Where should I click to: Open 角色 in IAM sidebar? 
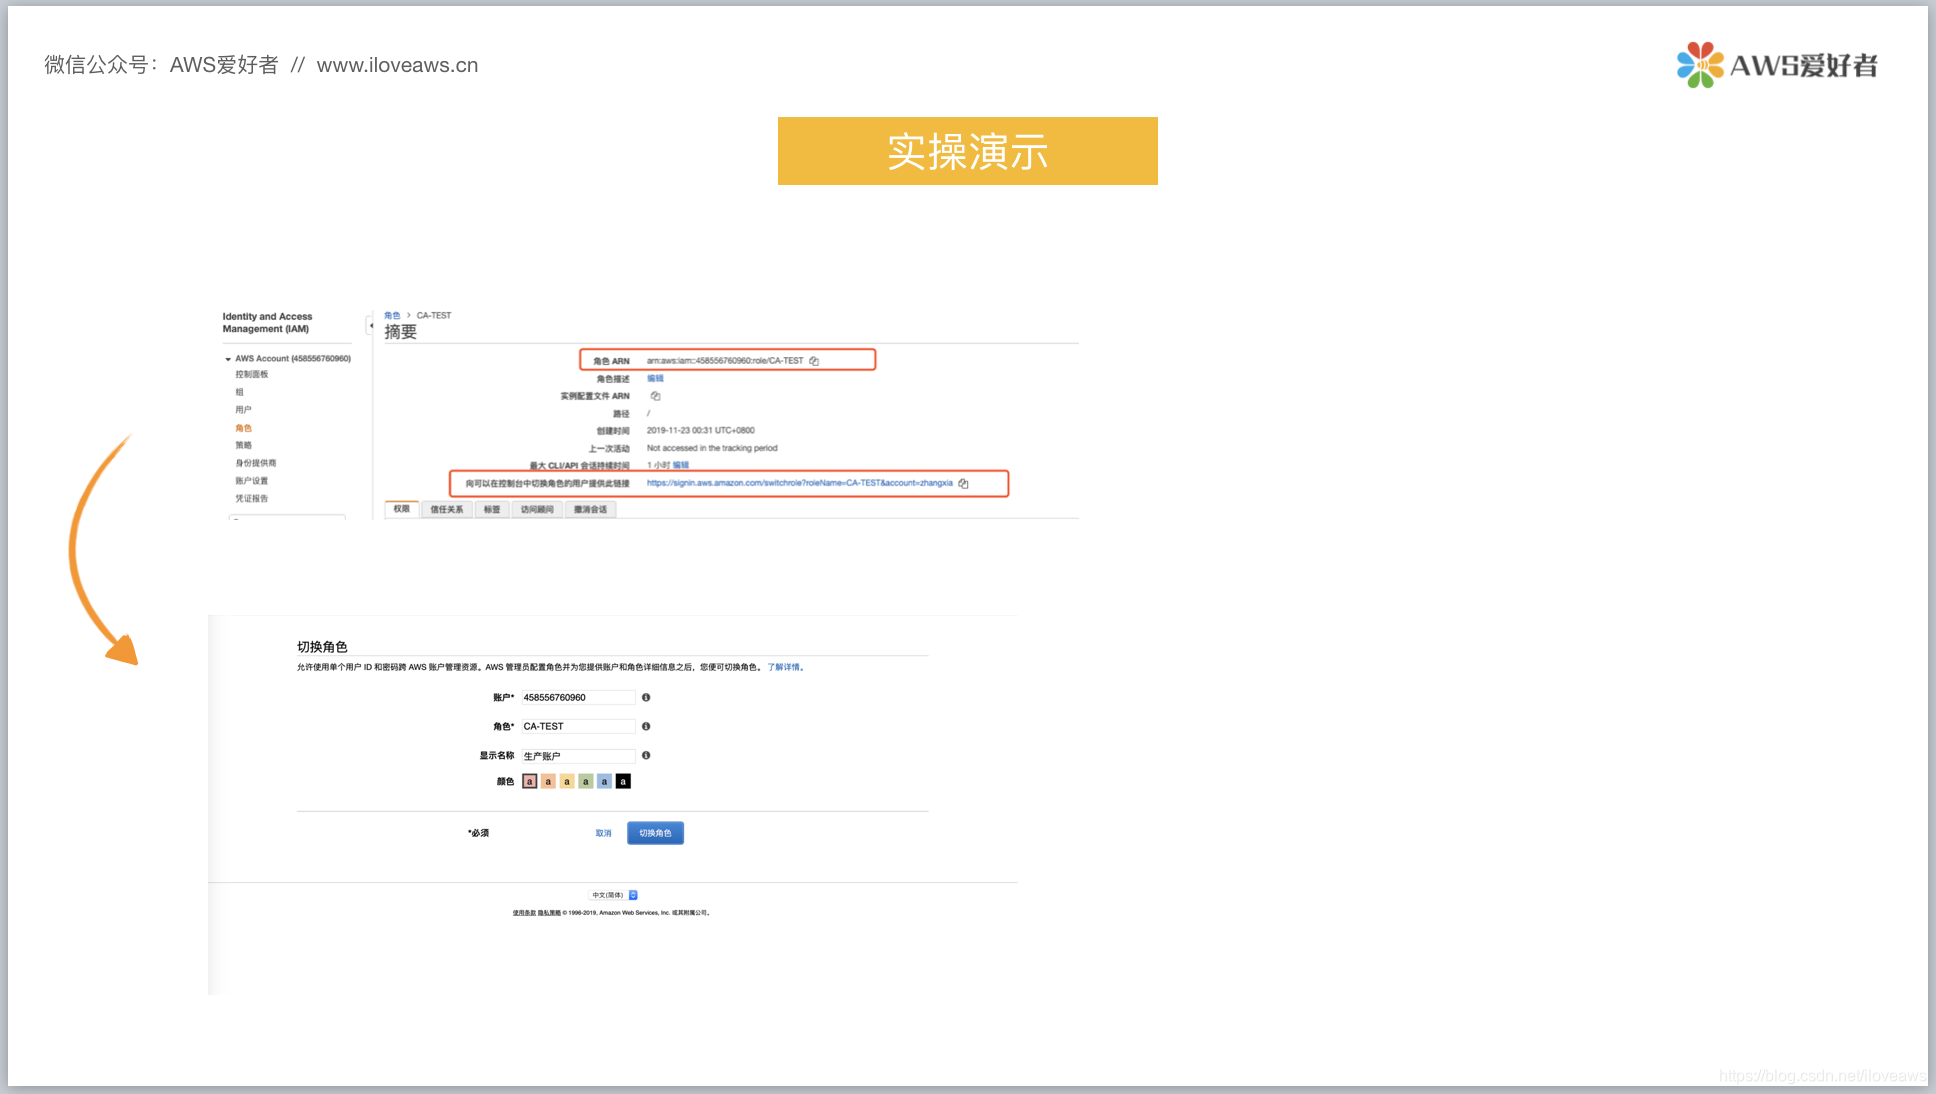click(x=244, y=428)
